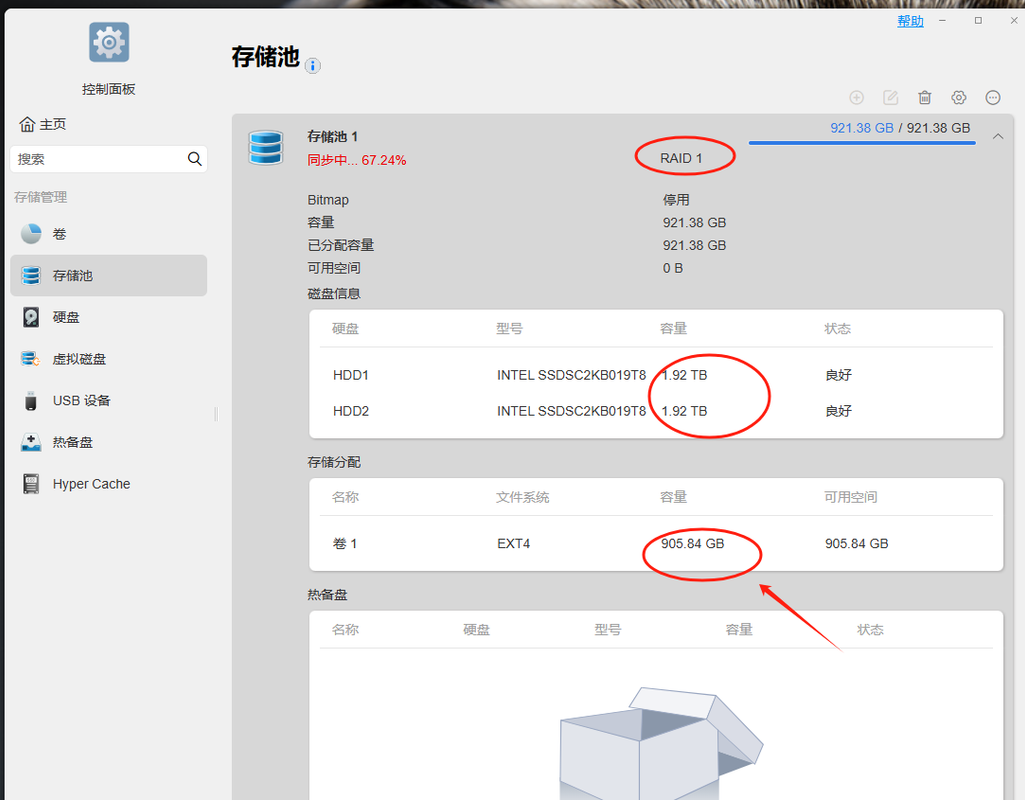Click the Hyper Cache icon
The width and height of the screenshot is (1025, 800).
click(x=31, y=484)
